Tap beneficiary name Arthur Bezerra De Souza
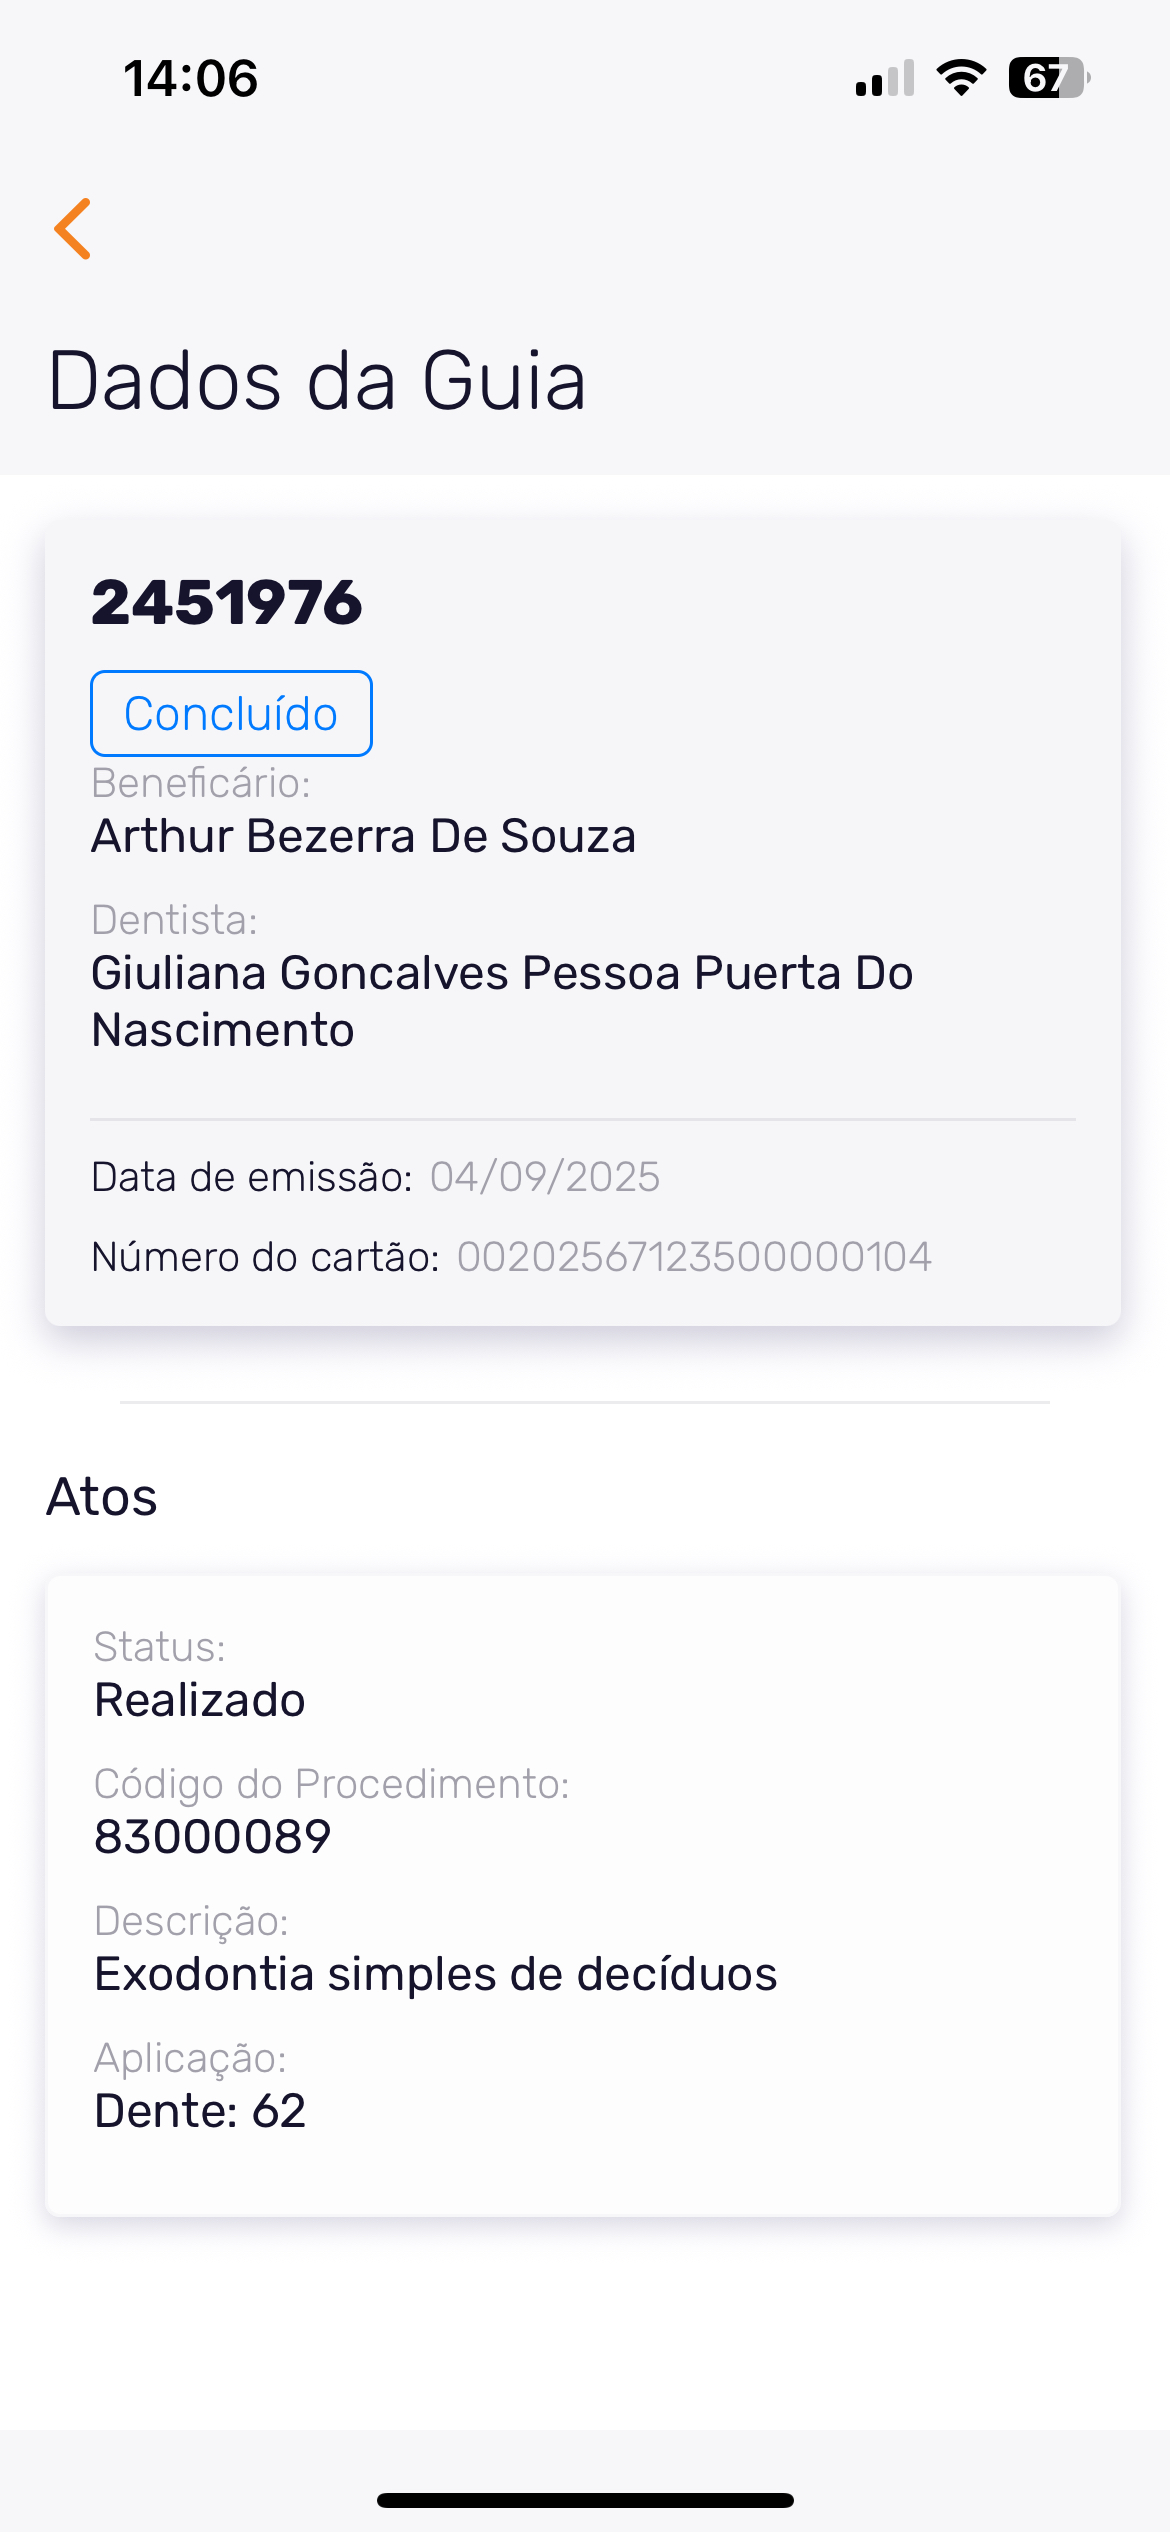 pos(364,836)
